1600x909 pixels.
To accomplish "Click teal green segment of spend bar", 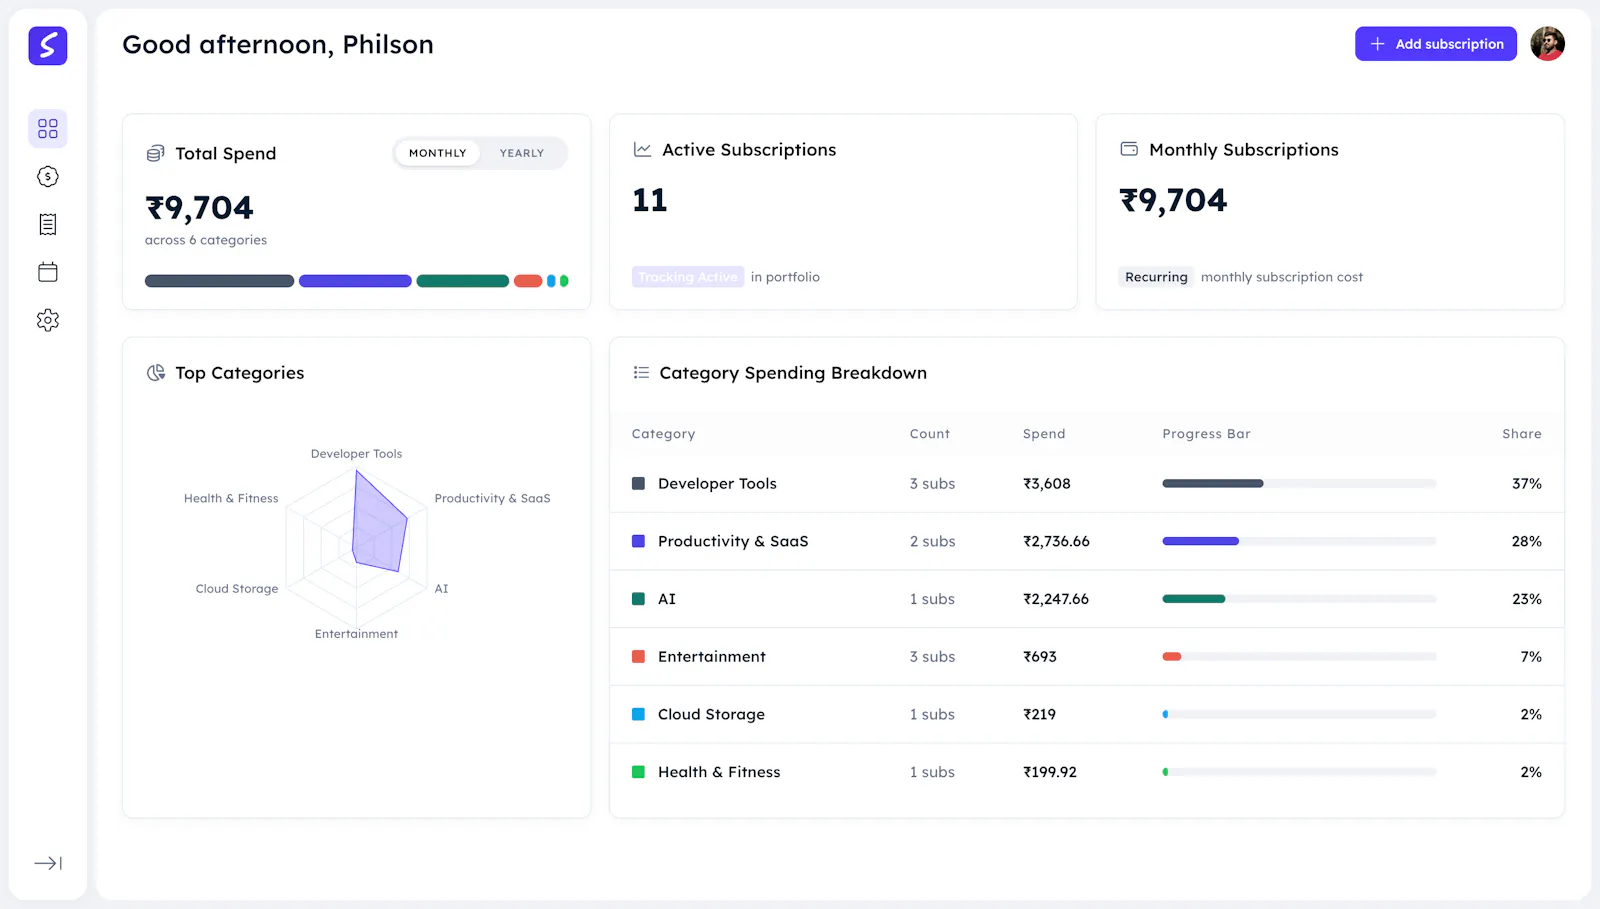I will point(463,281).
